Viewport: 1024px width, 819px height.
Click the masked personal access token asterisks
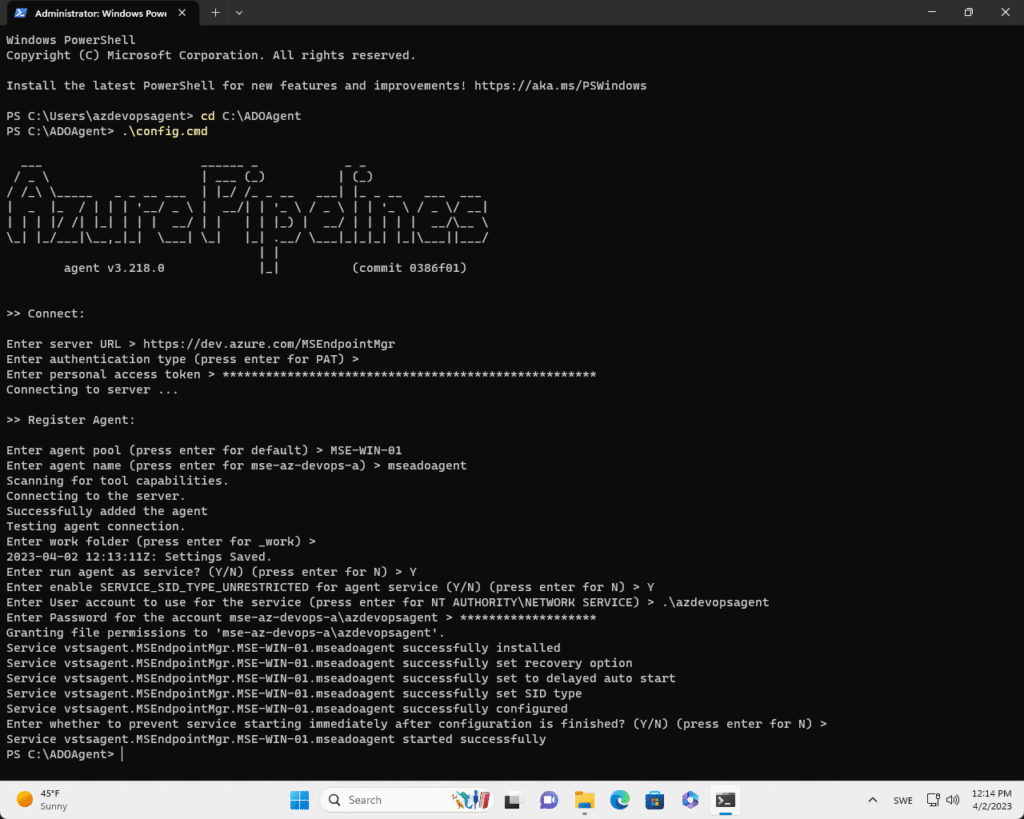point(409,374)
